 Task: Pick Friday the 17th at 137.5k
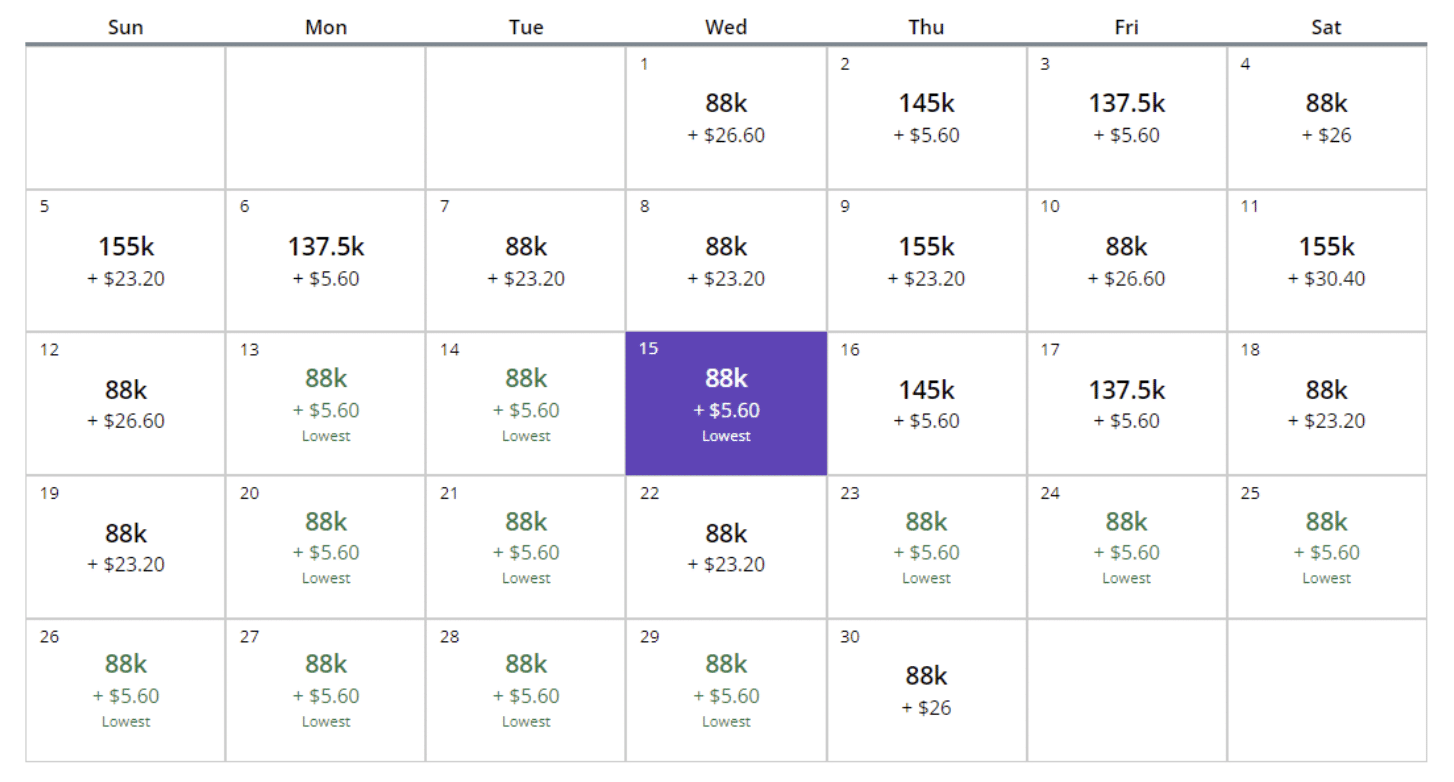click(x=1126, y=403)
